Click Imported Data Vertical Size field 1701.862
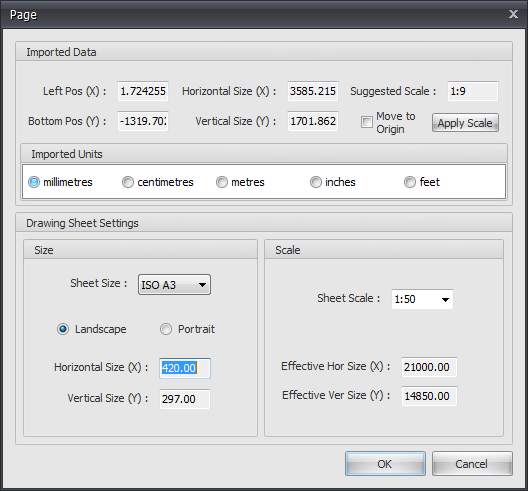The image size is (528, 491). [x=313, y=121]
